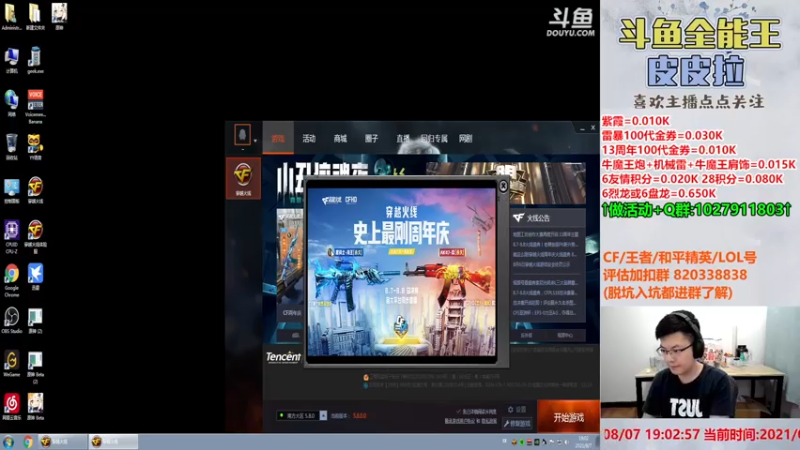The image size is (800, 450).
Task: Open the 计算机 Computer desktop icon
Action: [11, 60]
